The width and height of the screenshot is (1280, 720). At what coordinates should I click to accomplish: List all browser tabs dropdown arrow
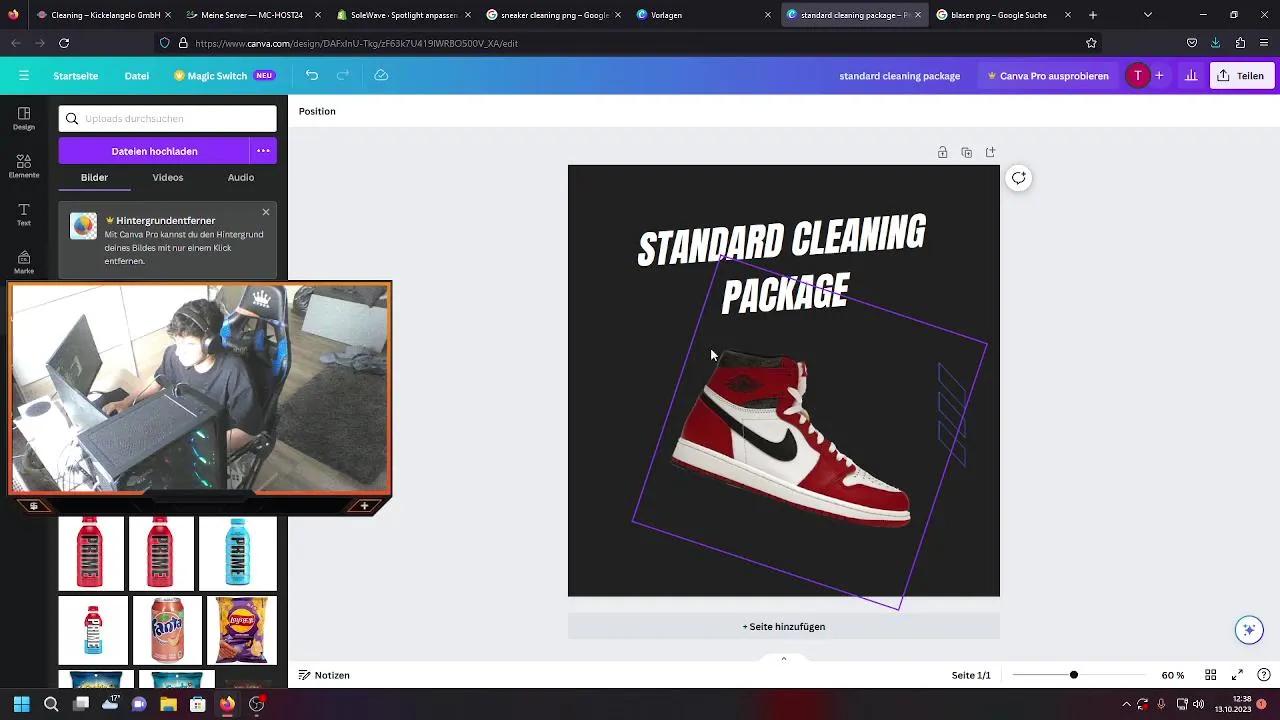(x=1147, y=15)
